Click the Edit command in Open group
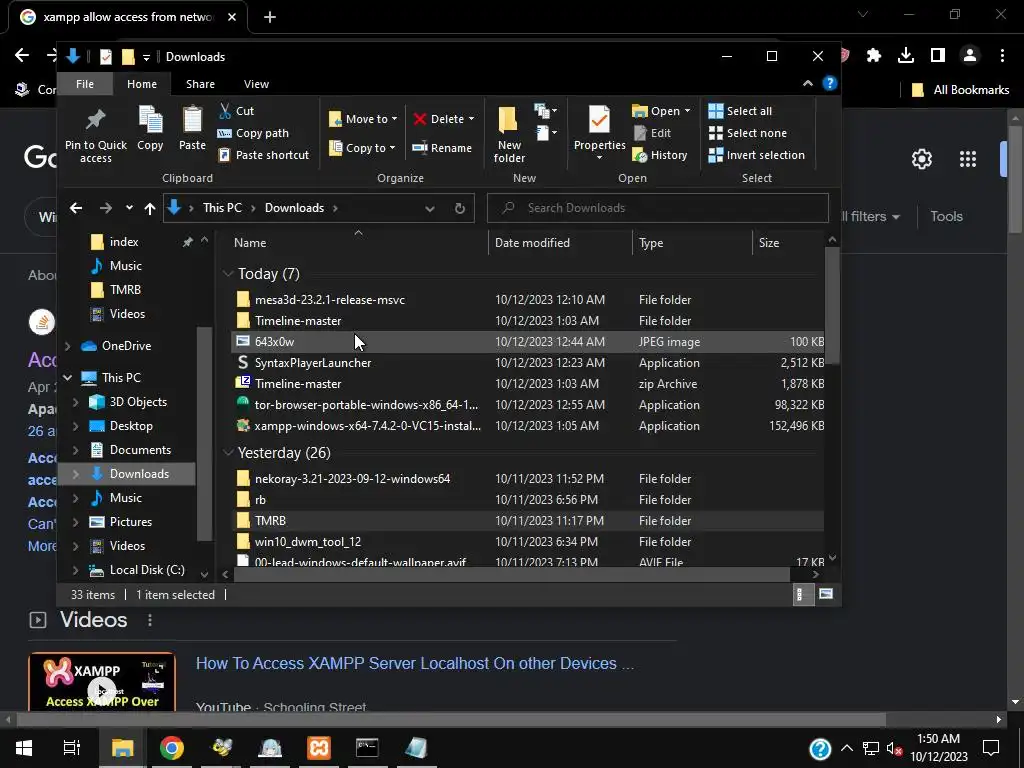This screenshot has width=1024, height=768. (652, 133)
